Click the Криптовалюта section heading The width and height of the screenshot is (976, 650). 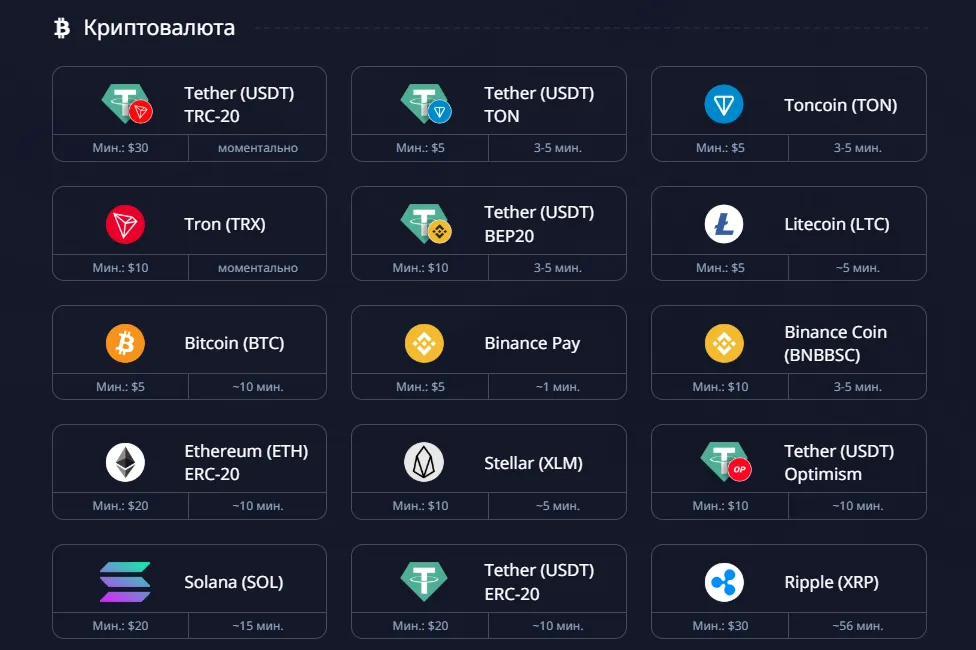point(159,28)
